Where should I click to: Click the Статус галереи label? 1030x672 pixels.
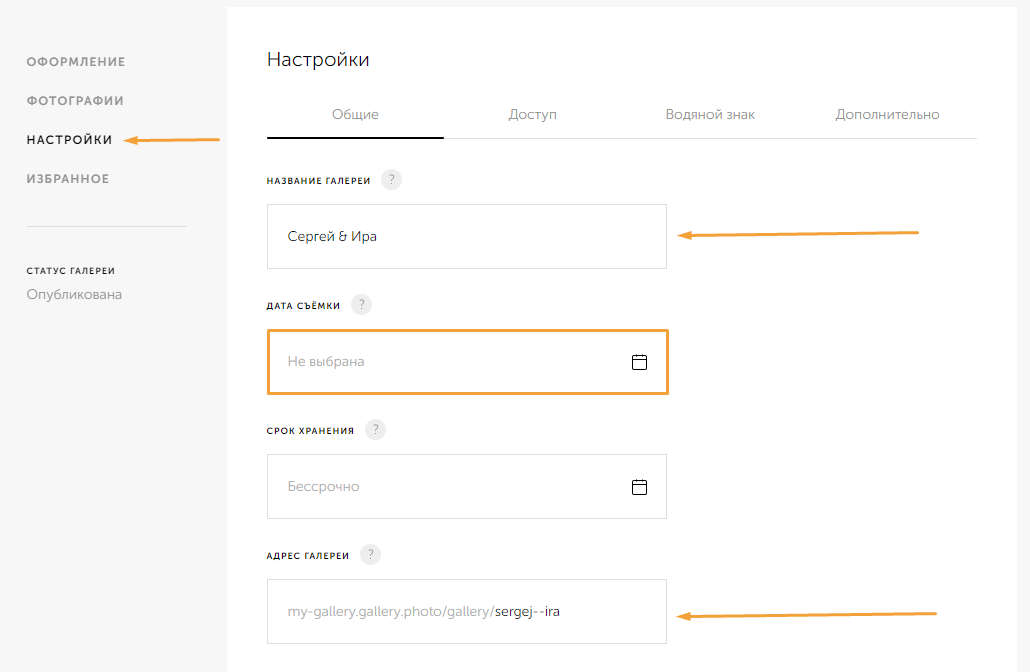pyautogui.click(x=71, y=271)
